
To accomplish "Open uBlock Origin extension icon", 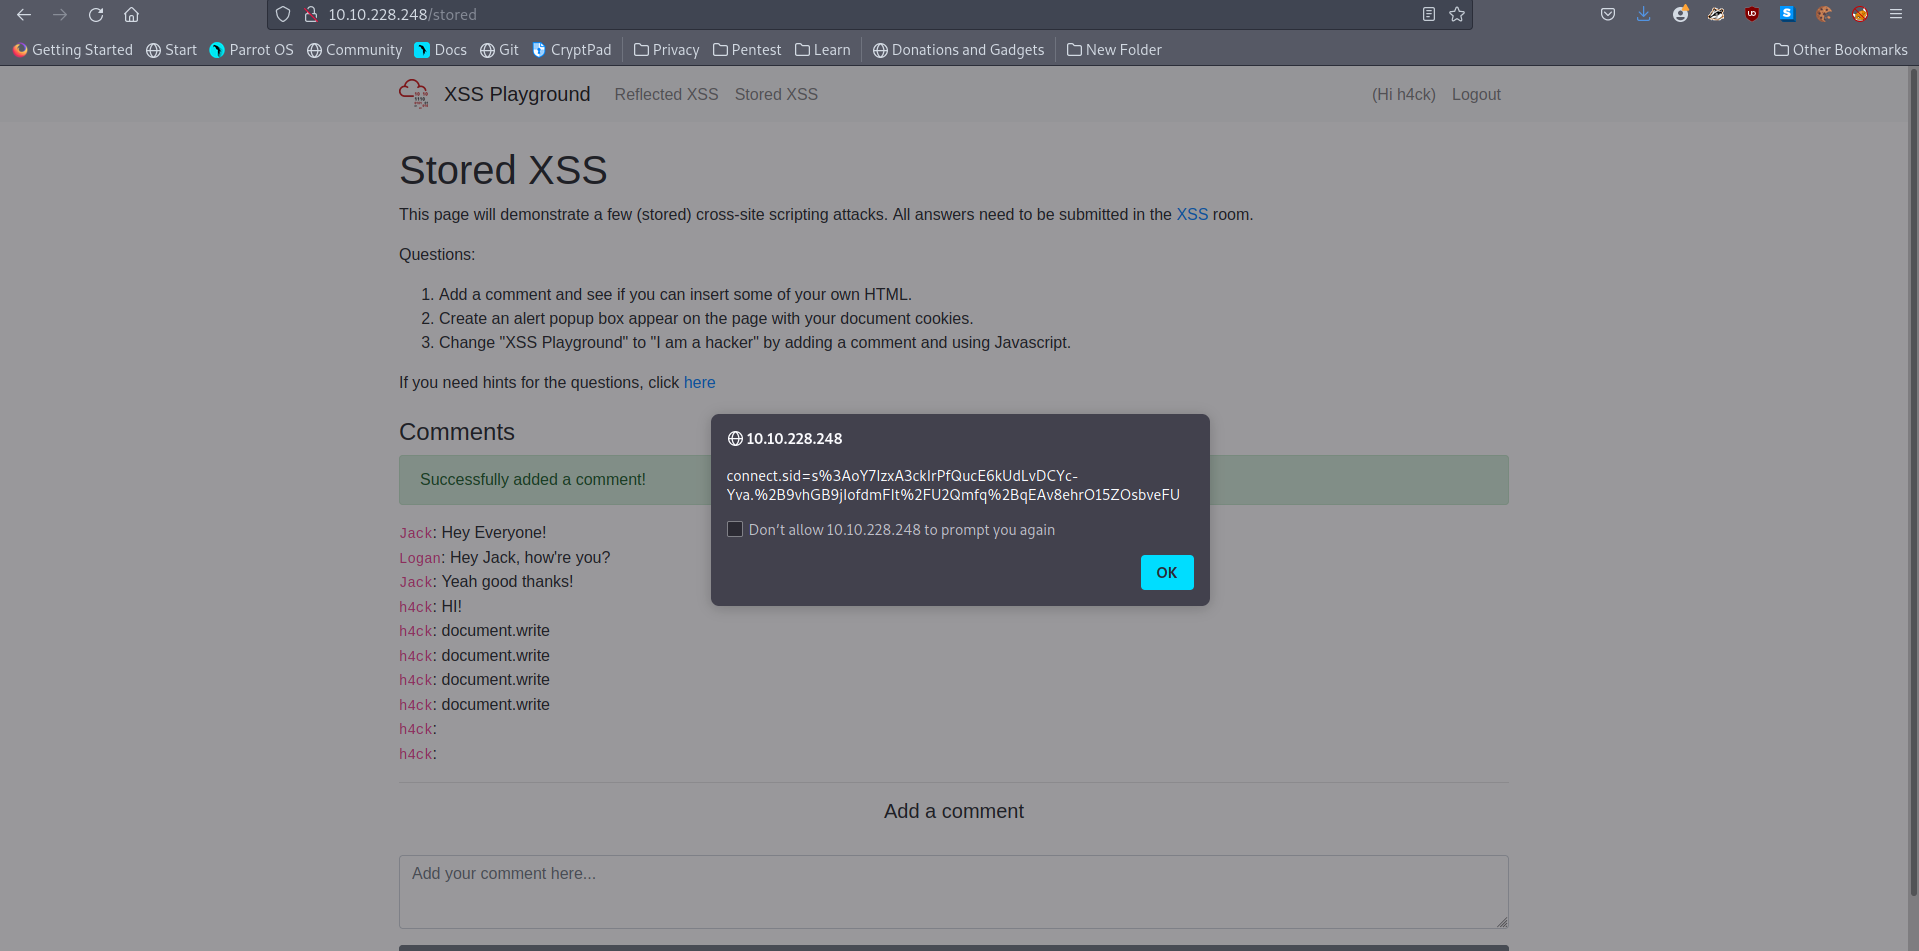I will 1752,14.
